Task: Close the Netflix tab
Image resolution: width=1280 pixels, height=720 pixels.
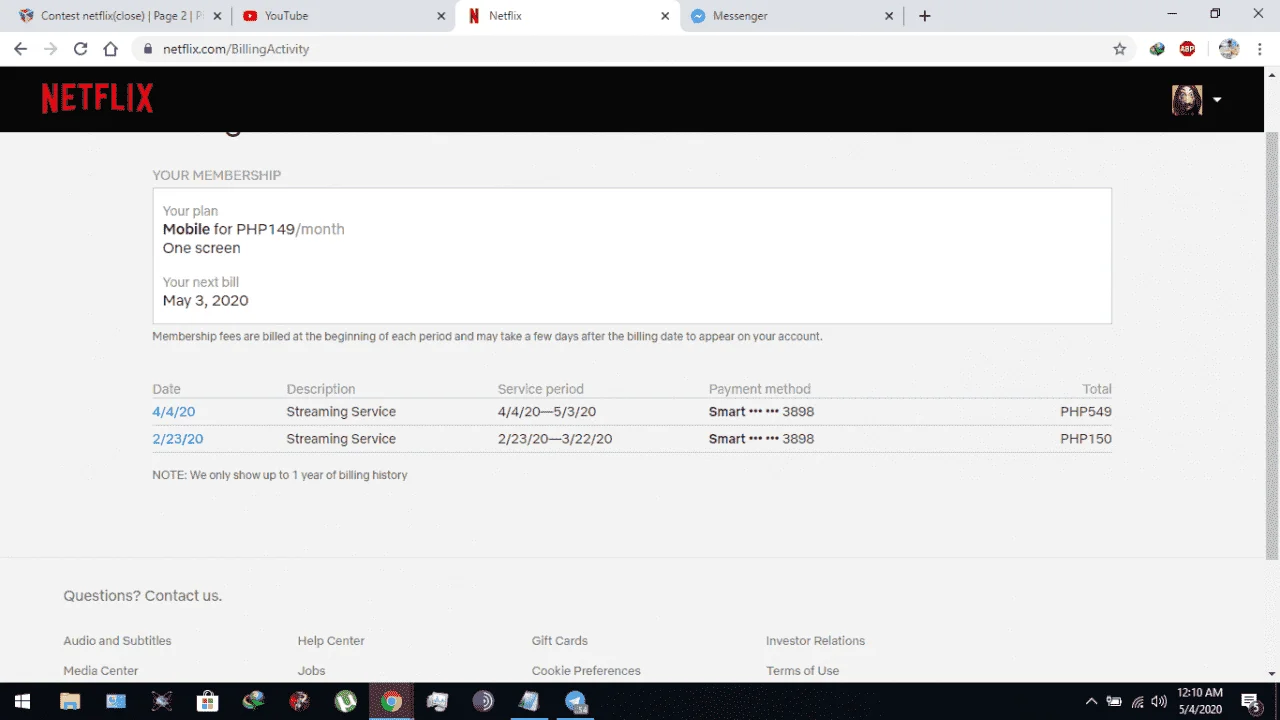Action: tap(666, 16)
